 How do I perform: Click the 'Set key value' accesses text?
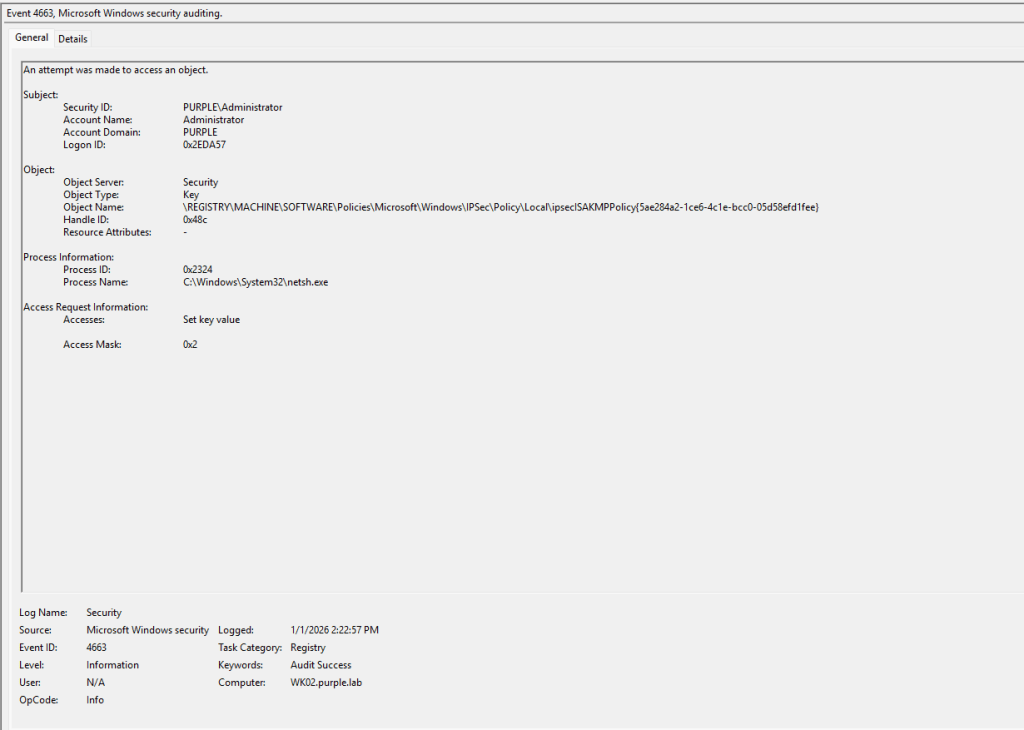click(x=211, y=320)
